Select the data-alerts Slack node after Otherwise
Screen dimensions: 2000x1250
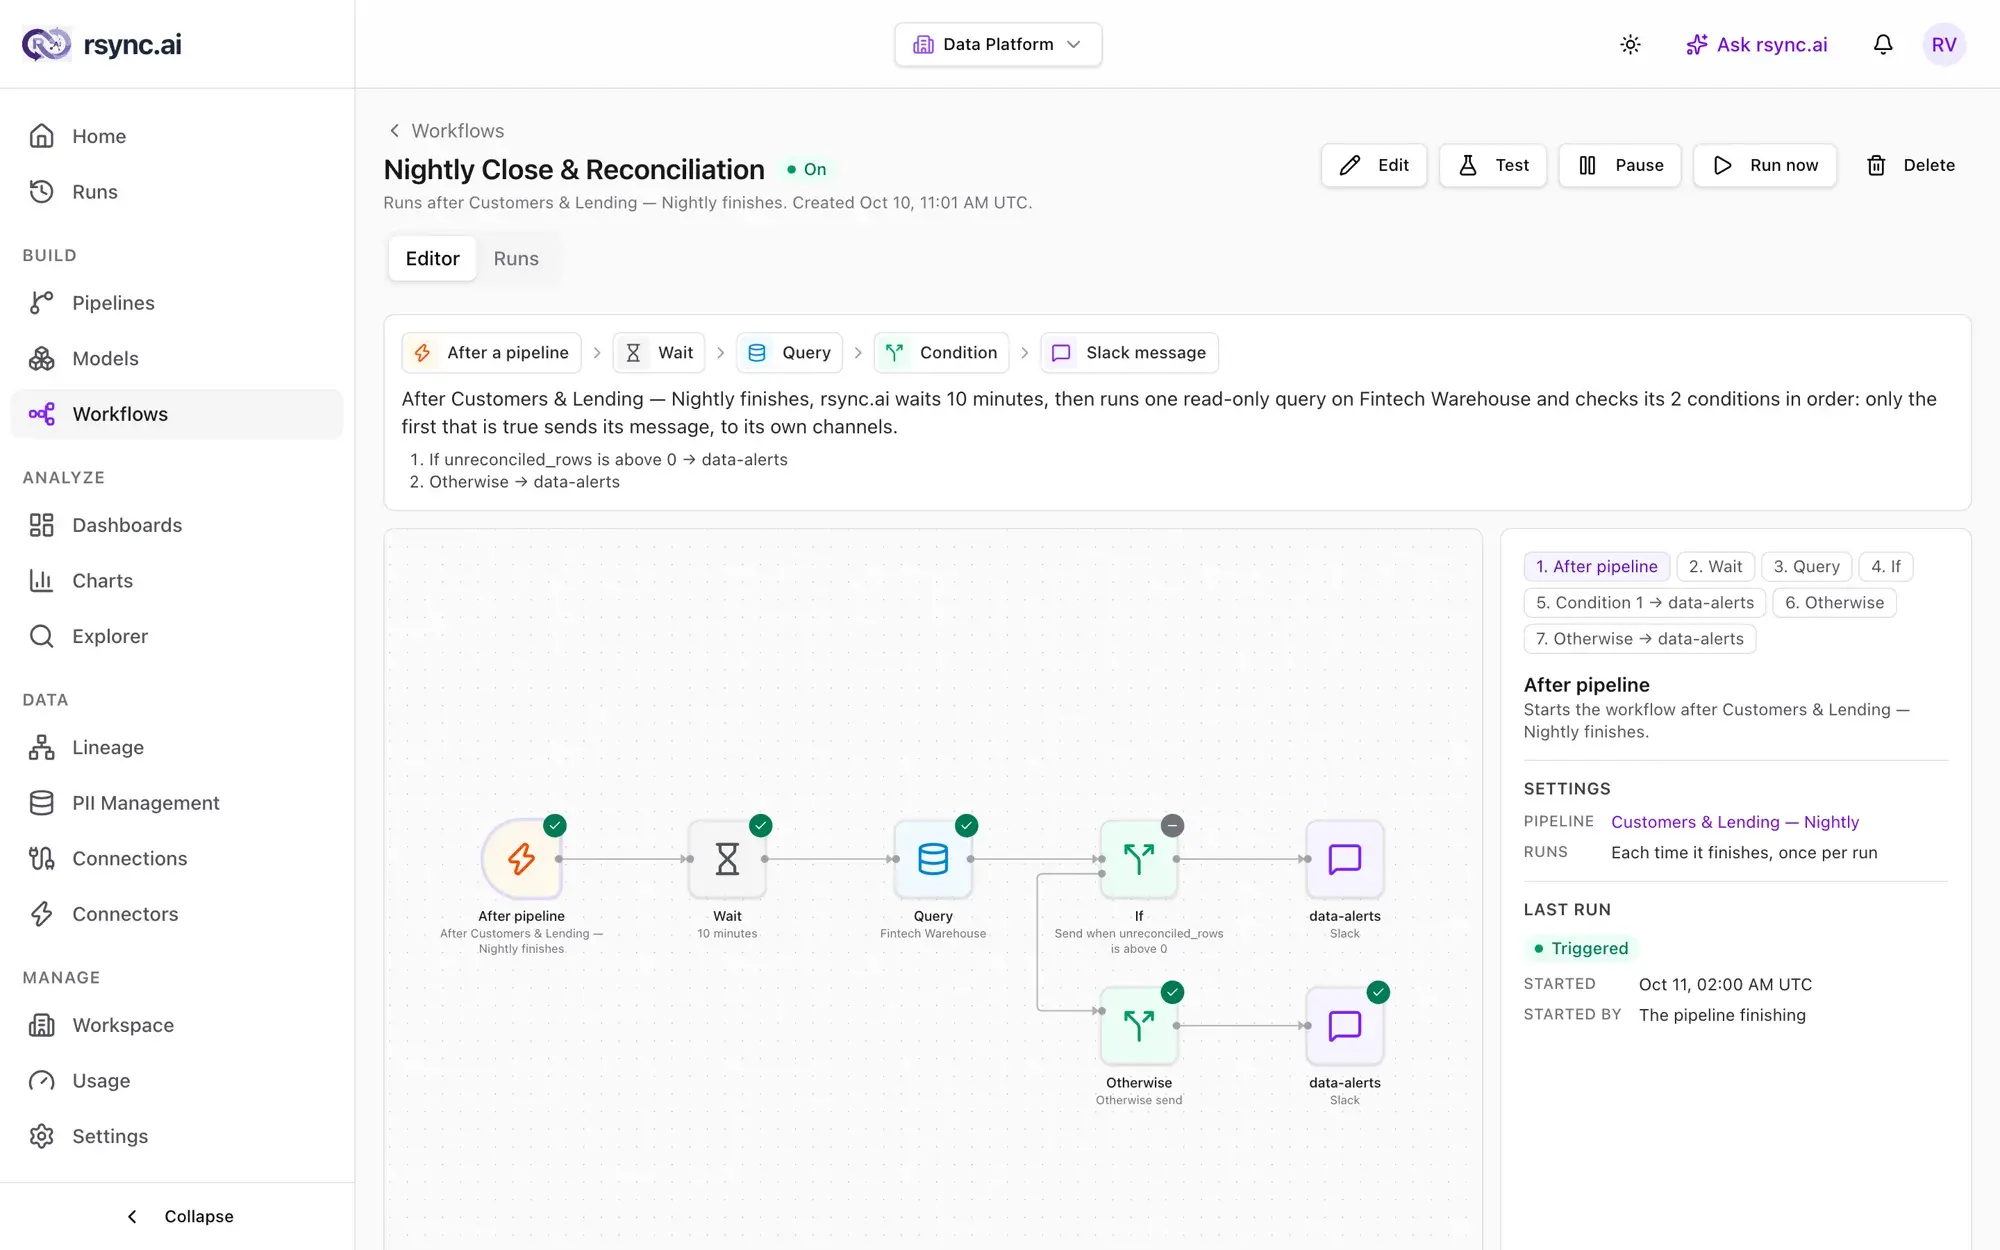click(1345, 1026)
